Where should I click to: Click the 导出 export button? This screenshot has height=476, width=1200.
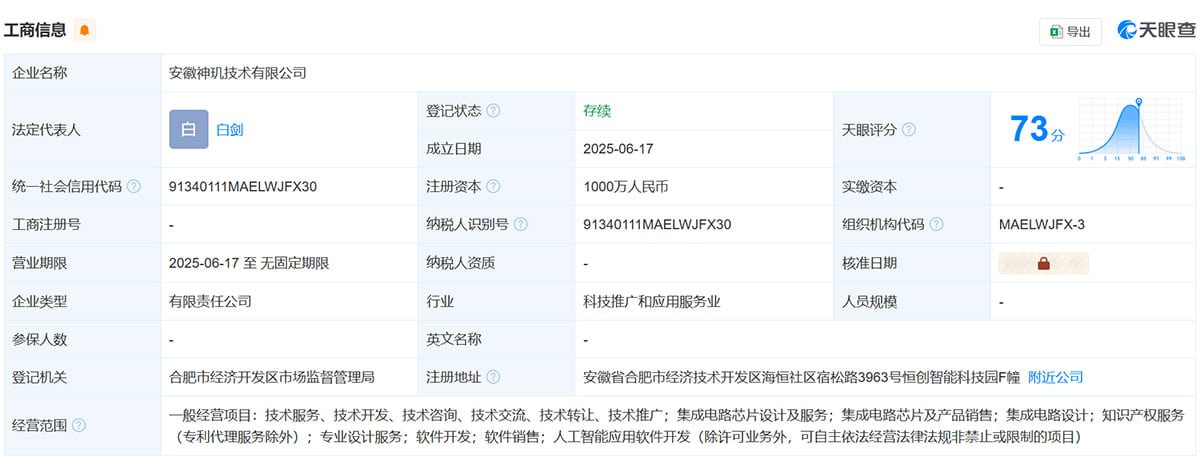[x=1070, y=31]
